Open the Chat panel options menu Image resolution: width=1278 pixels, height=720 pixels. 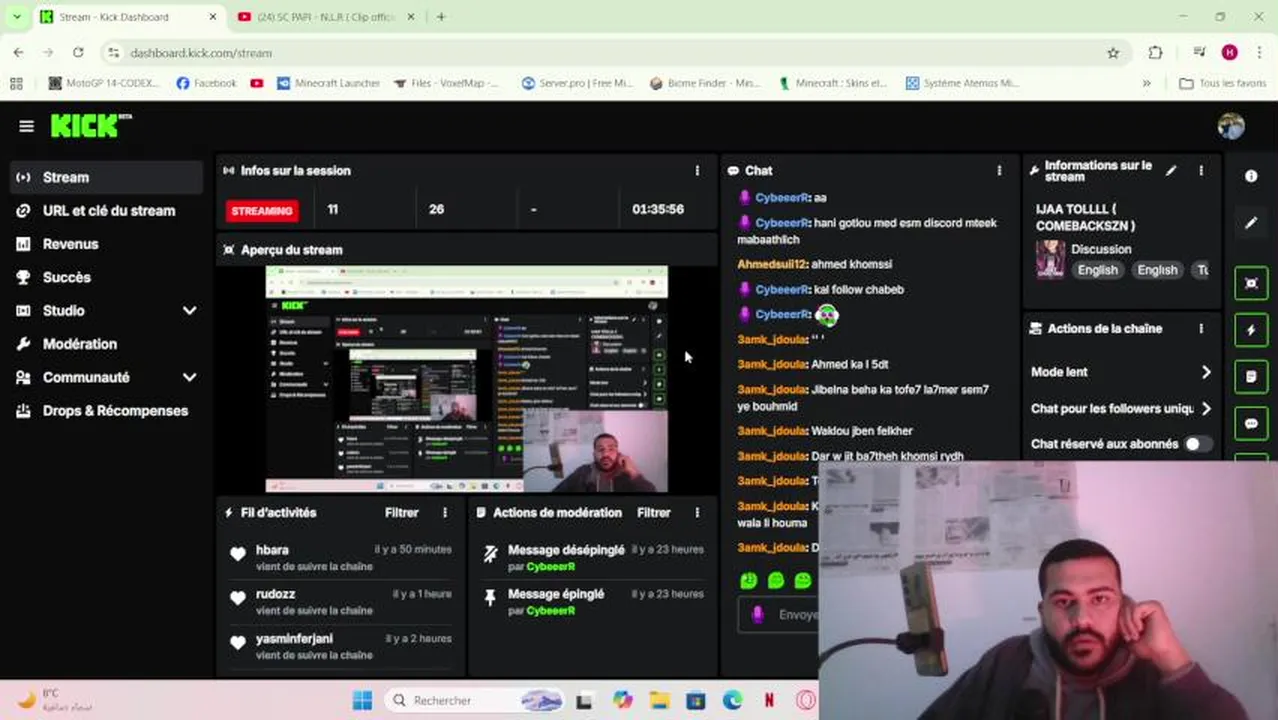click(x=999, y=171)
